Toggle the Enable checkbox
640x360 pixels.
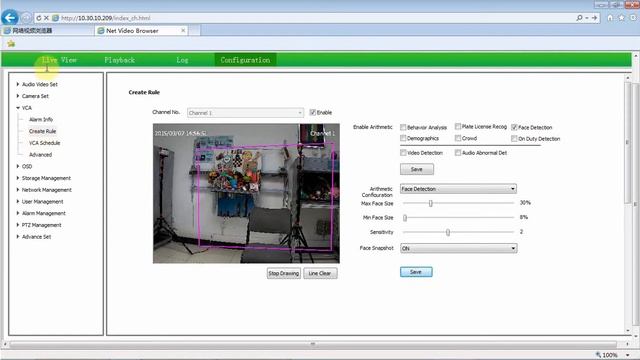pyautogui.click(x=313, y=112)
